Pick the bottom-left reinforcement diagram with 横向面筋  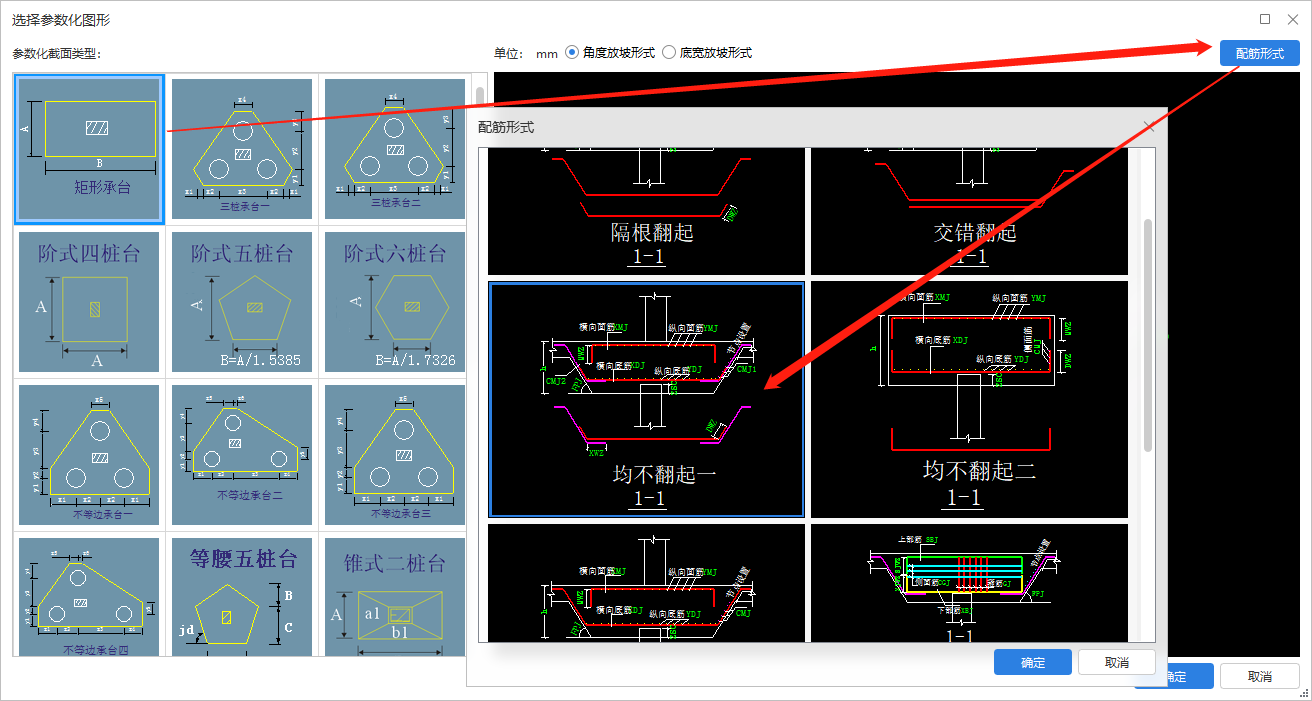pos(646,583)
